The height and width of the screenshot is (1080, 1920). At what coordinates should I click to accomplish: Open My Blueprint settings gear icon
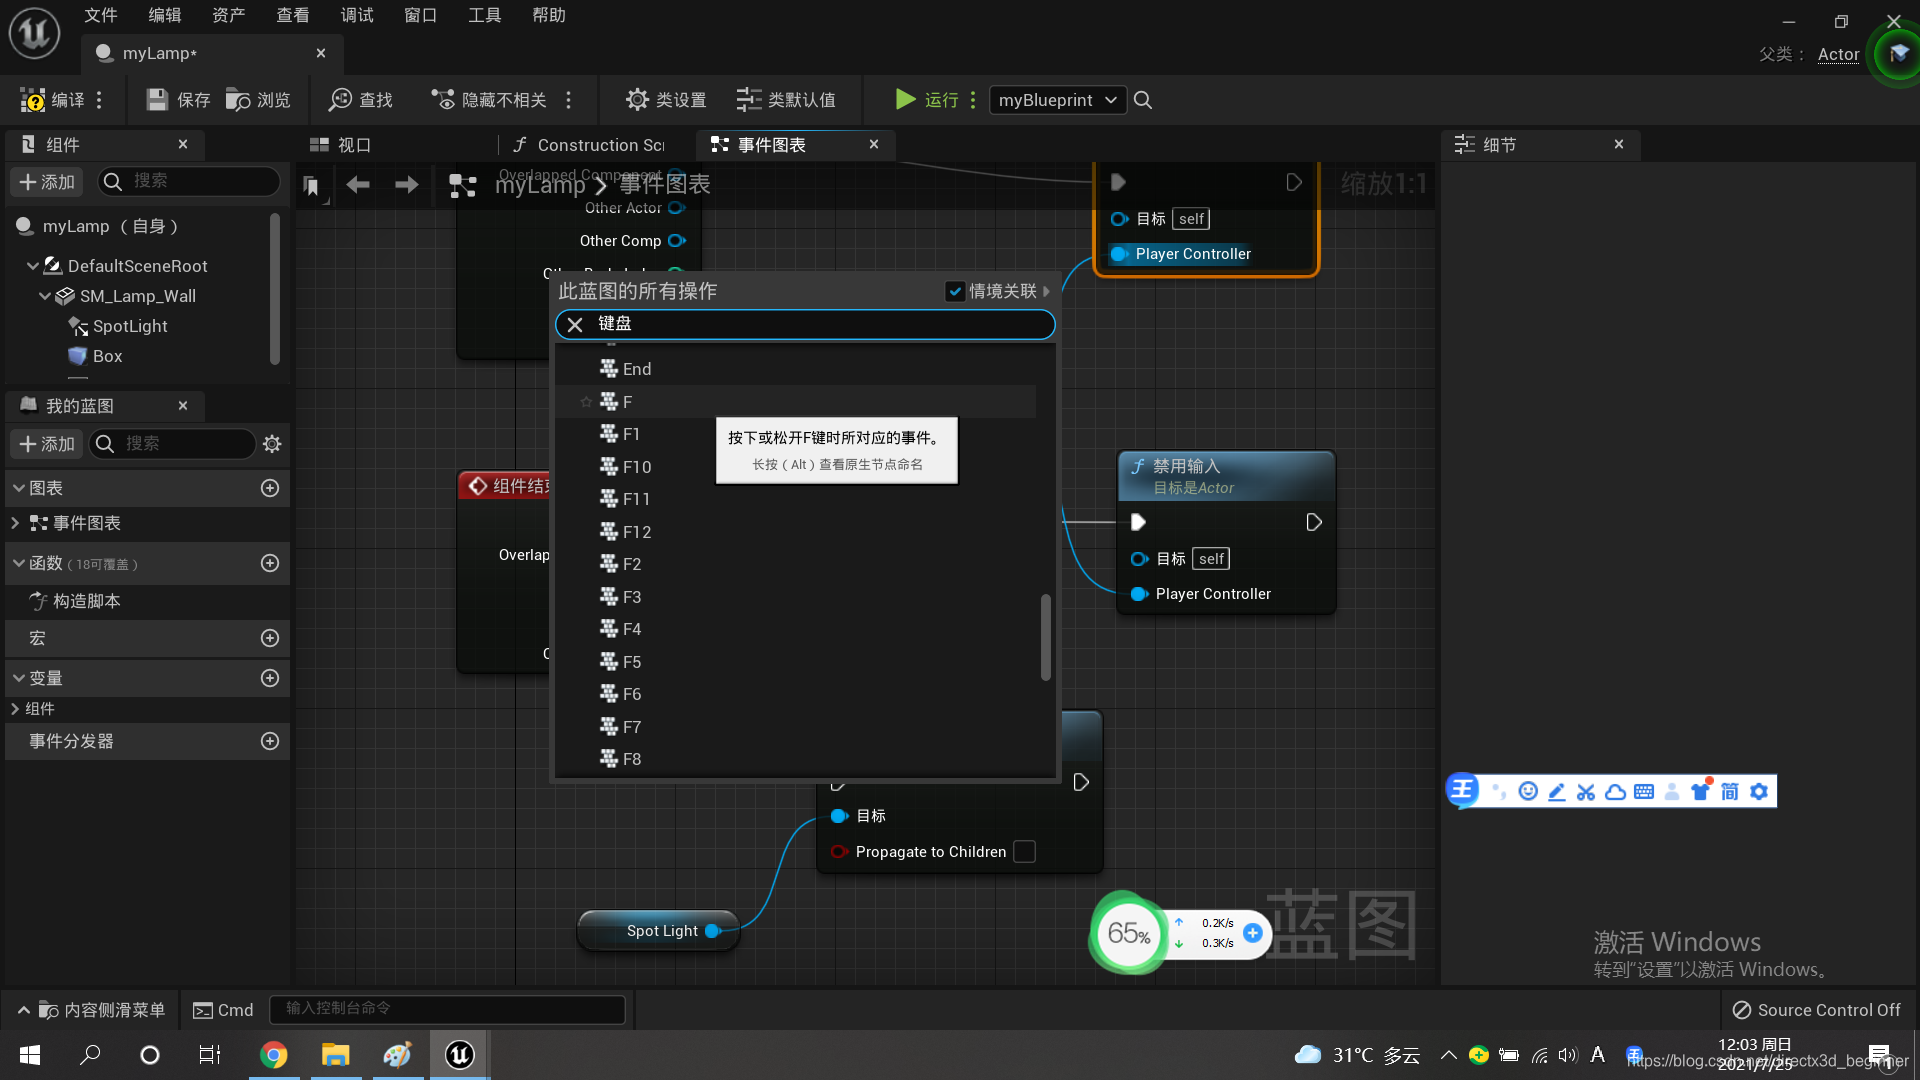click(x=272, y=444)
